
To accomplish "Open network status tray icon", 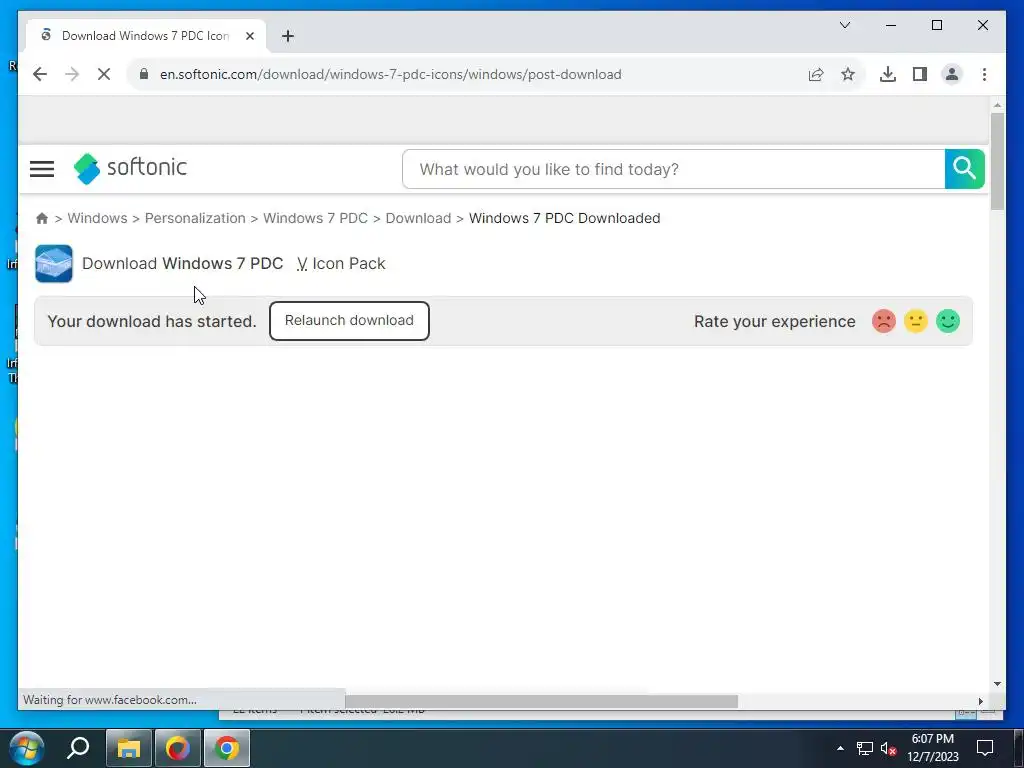I will 865,748.
